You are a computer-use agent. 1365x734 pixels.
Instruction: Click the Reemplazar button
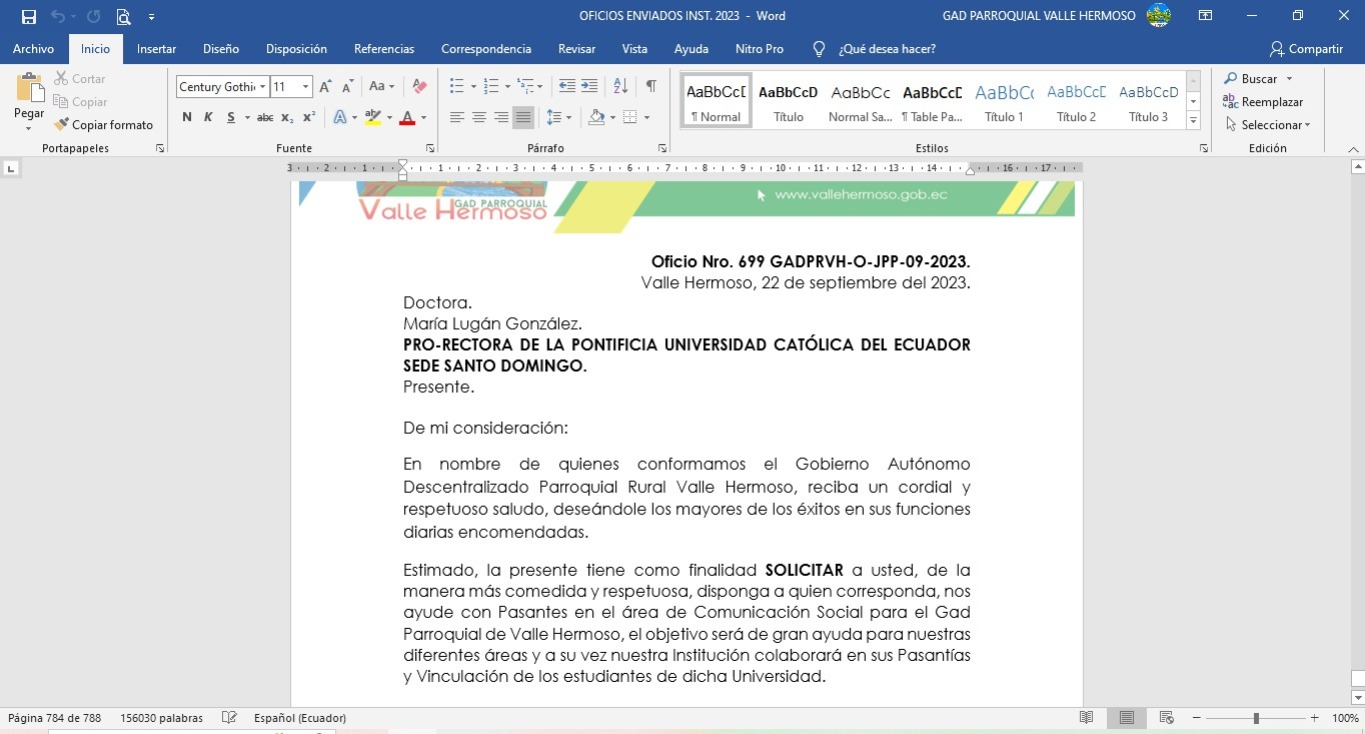(x=1264, y=102)
